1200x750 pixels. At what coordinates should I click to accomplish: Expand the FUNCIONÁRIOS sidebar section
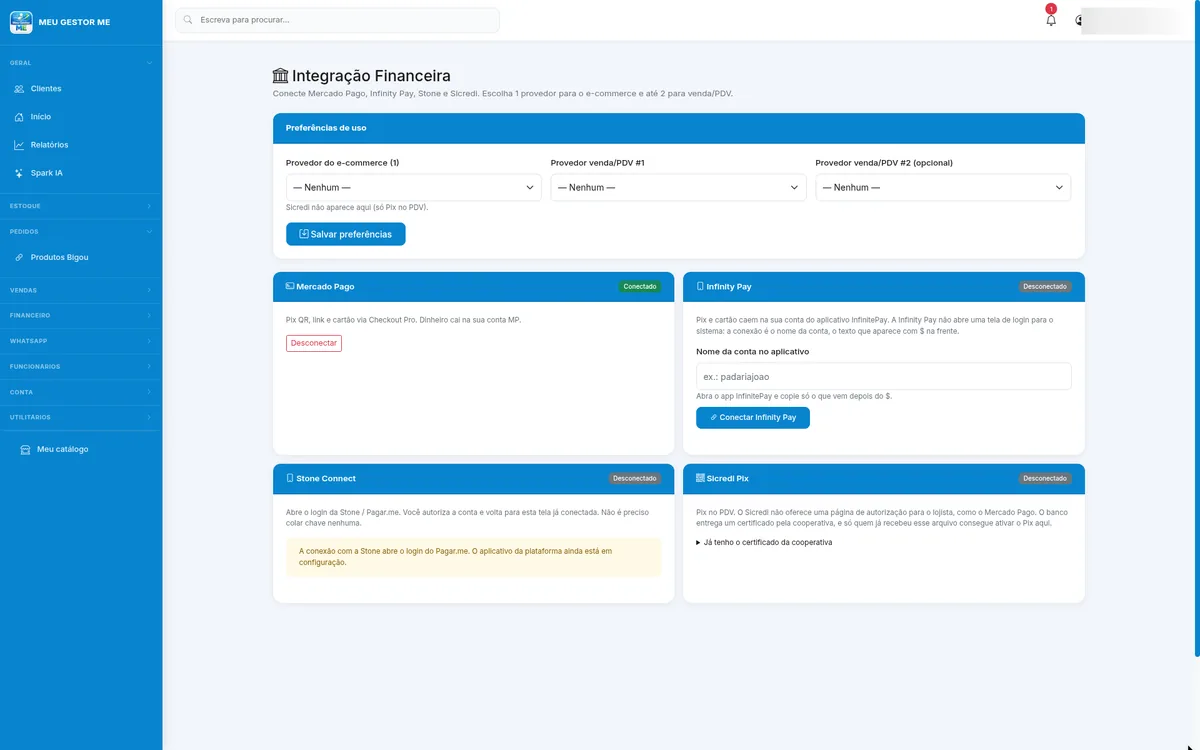point(81,366)
